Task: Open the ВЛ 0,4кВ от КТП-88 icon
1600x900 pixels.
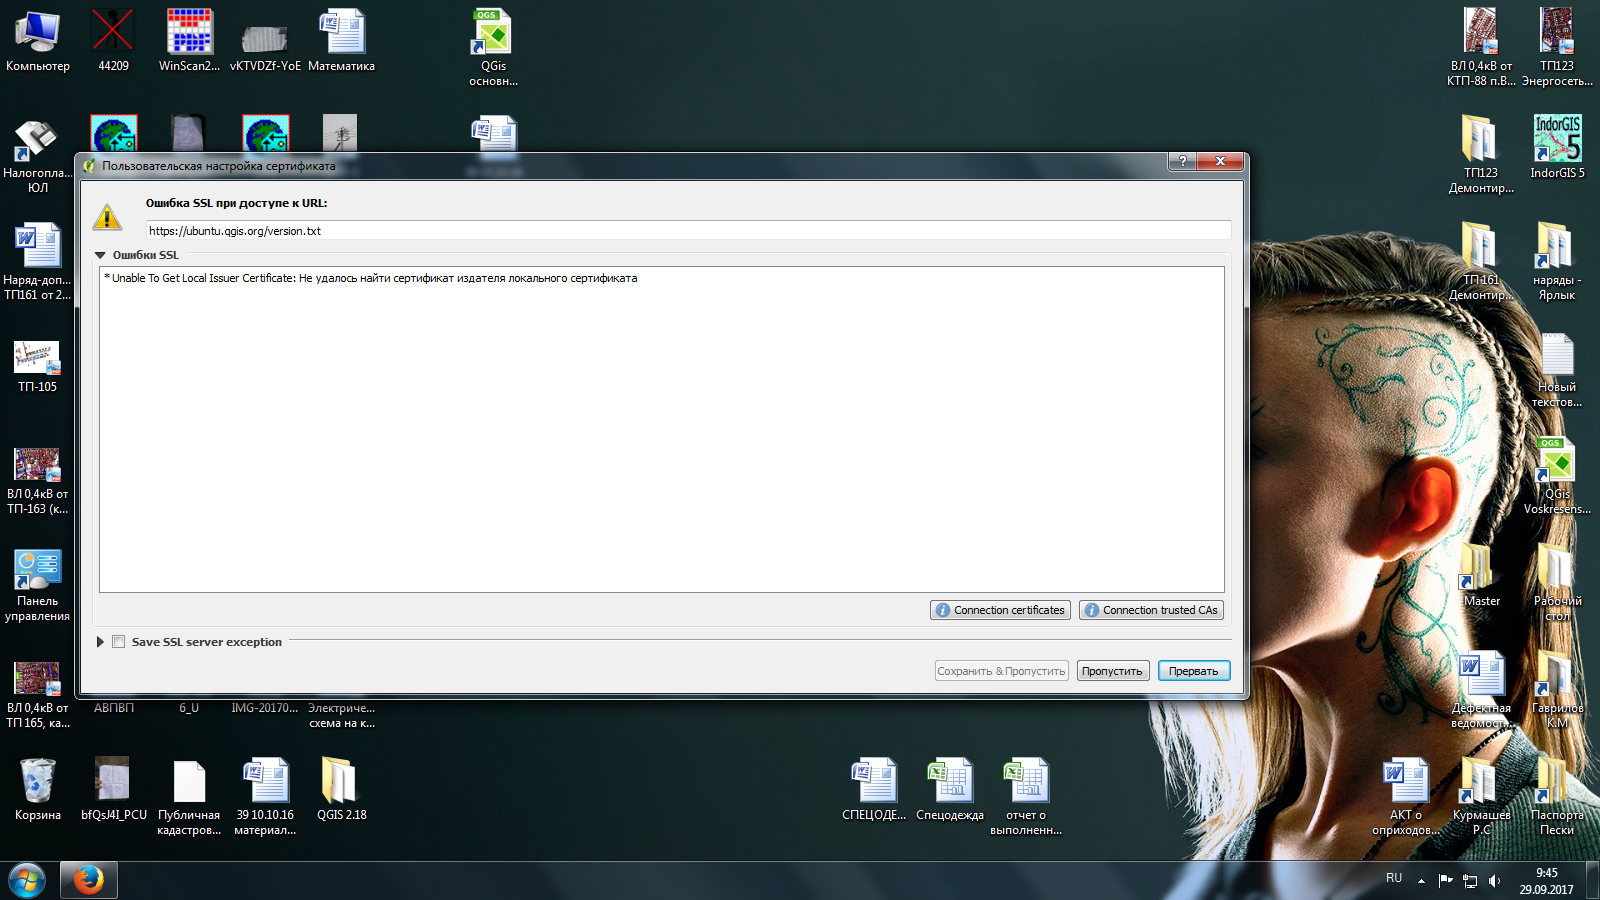Action: tap(1481, 47)
